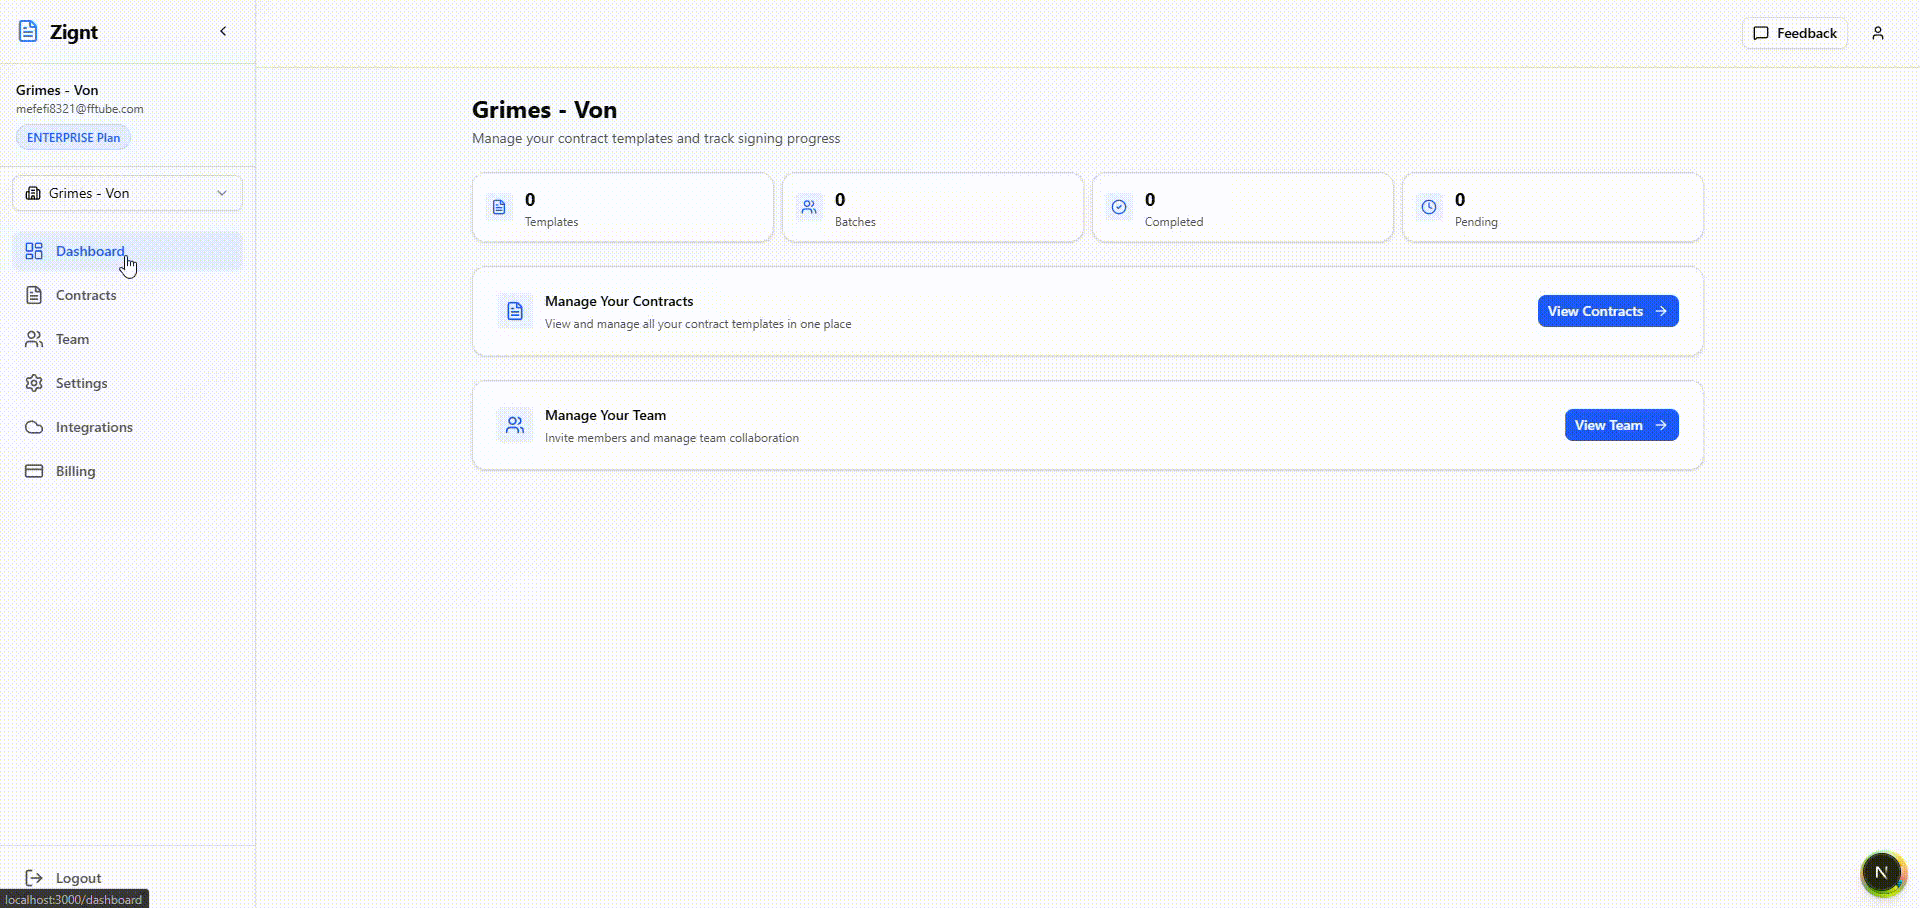
Task: Click the Pending clock icon
Action: tap(1429, 207)
